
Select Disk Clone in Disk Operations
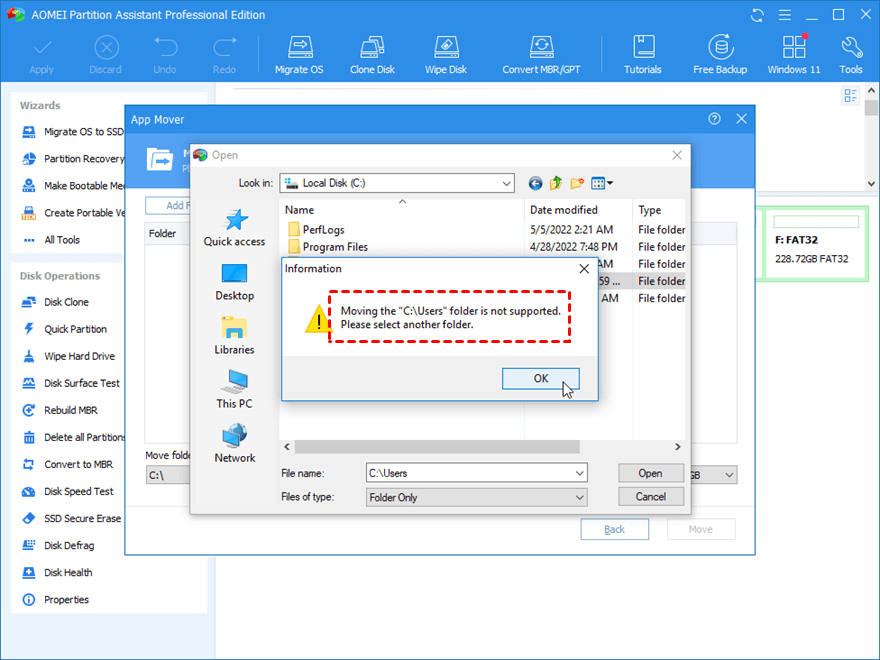pos(56,302)
